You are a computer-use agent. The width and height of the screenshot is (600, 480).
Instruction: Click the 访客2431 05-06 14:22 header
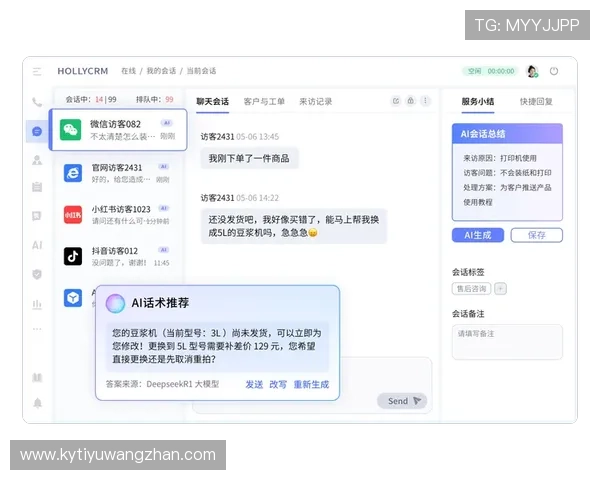click(240, 198)
